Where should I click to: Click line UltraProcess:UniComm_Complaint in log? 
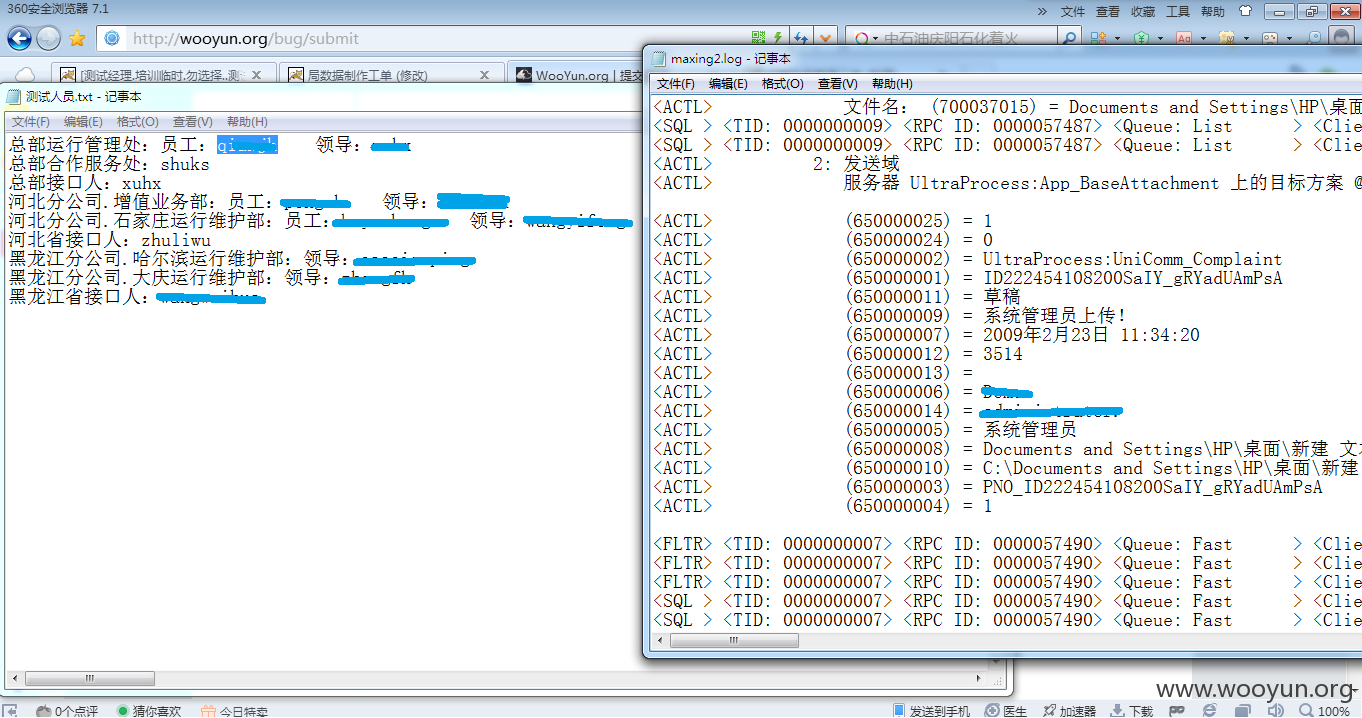click(x=1132, y=259)
